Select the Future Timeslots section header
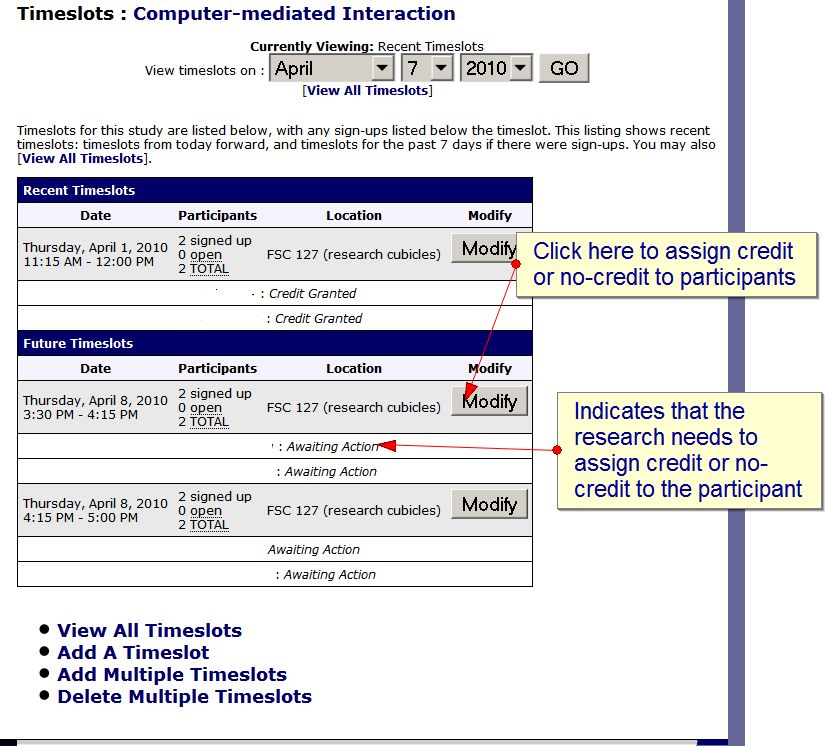The width and height of the screenshot is (825, 746). (275, 344)
